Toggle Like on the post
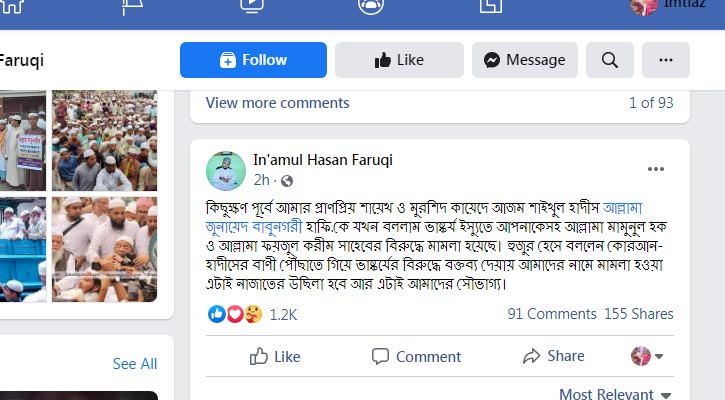The image size is (725, 400). (x=274, y=356)
